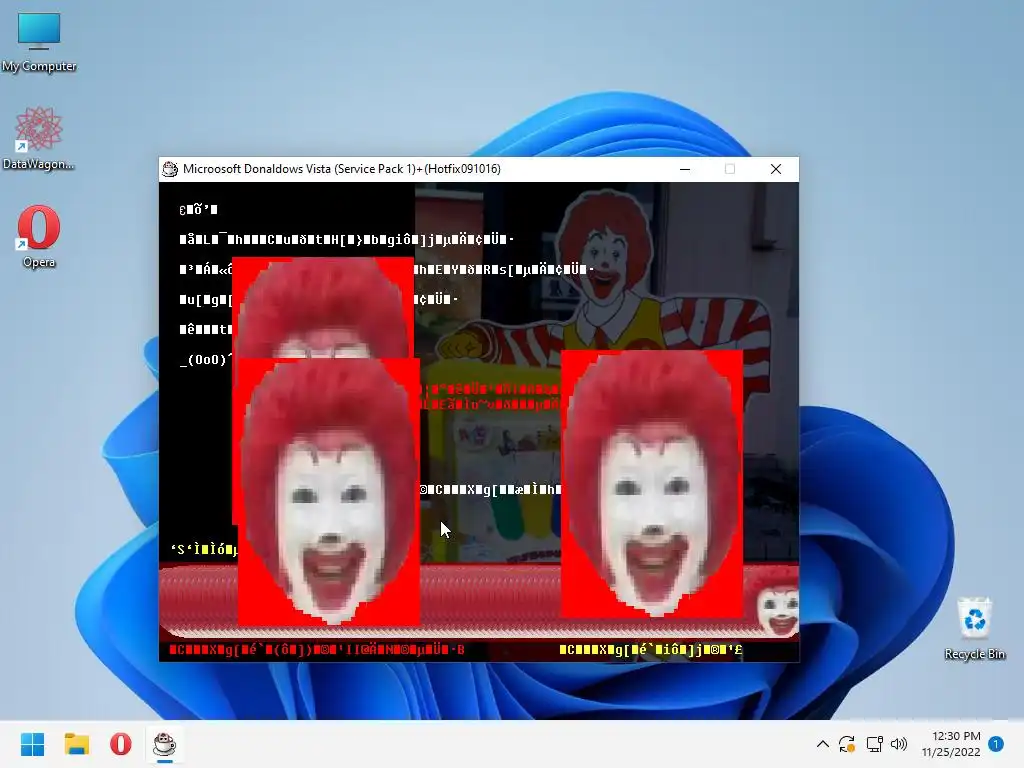Viewport: 1024px width, 768px height.
Task: Open the Windows Start menu
Action: [x=32, y=744]
